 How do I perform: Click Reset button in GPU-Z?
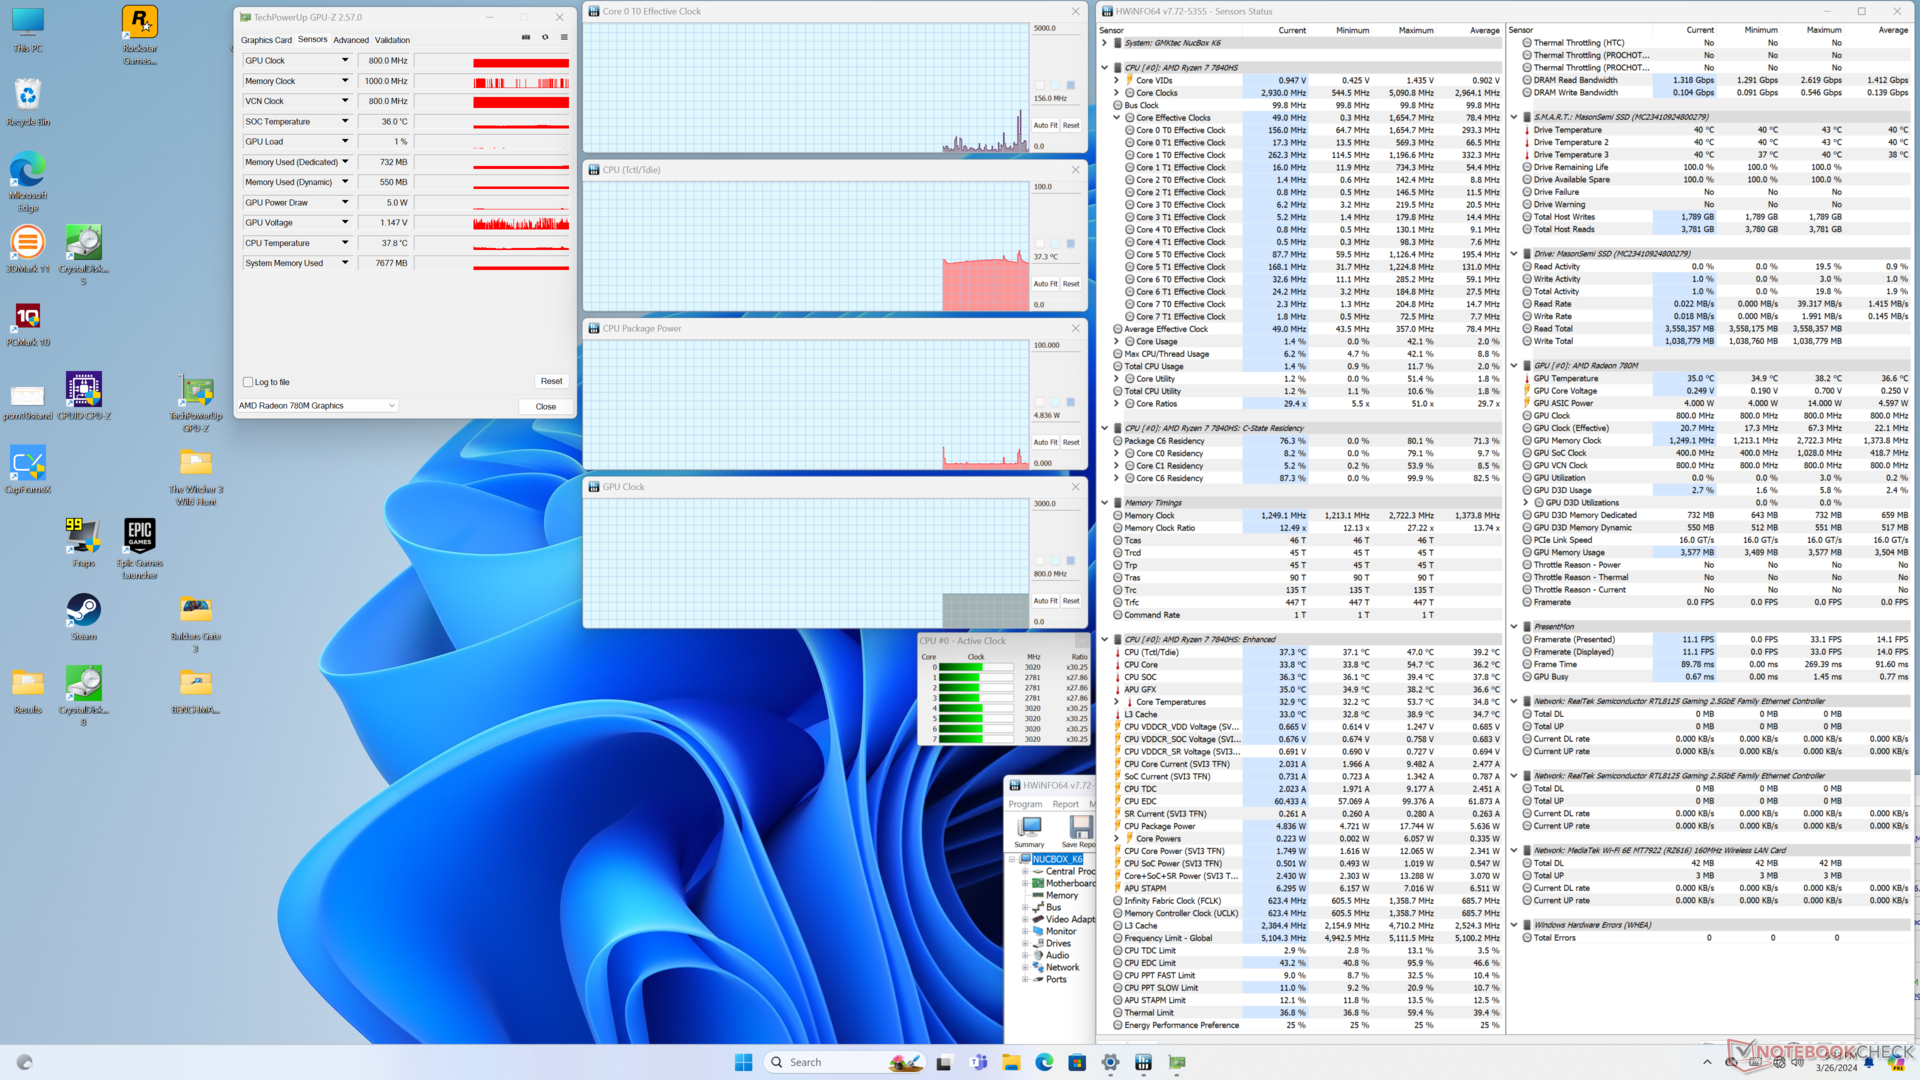pos(551,381)
